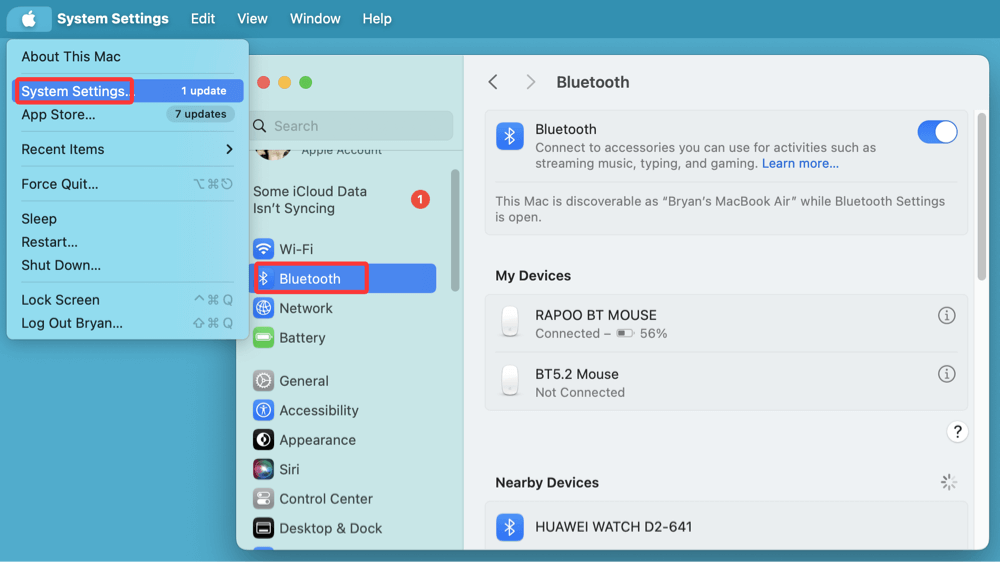Screen dimensions: 1000x562
Task: Turn off the Bluetooth toggle switch
Action: (x=937, y=132)
